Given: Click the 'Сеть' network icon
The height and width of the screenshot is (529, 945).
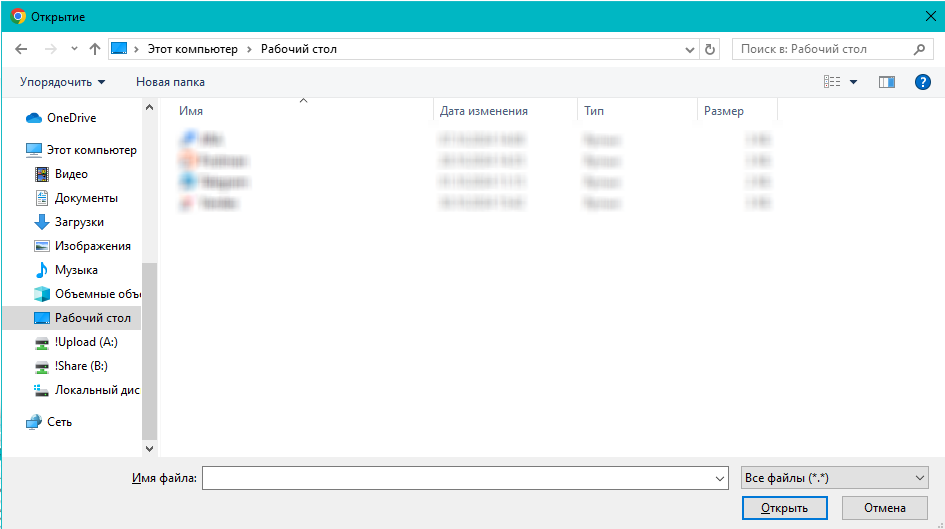Looking at the screenshot, I should pos(34,422).
